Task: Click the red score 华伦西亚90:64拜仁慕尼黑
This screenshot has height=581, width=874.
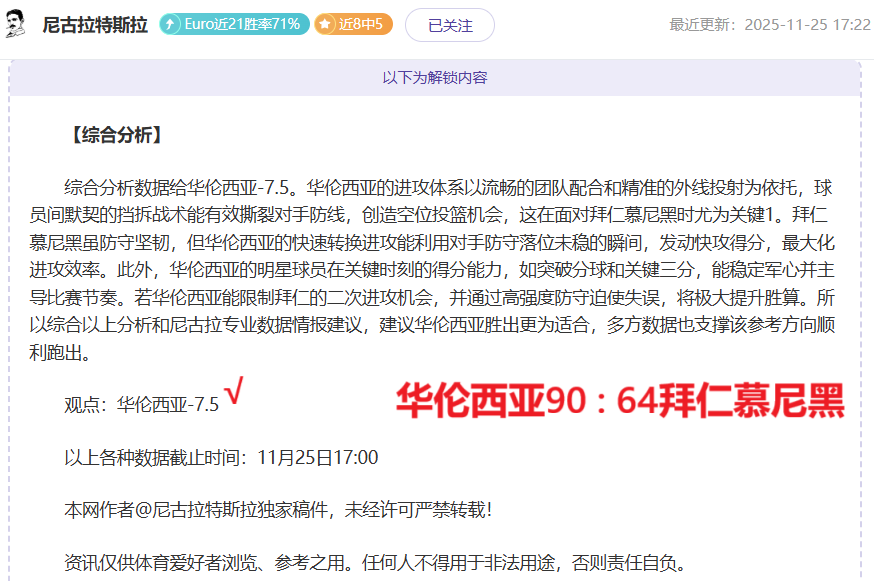Action: point(620,400)
